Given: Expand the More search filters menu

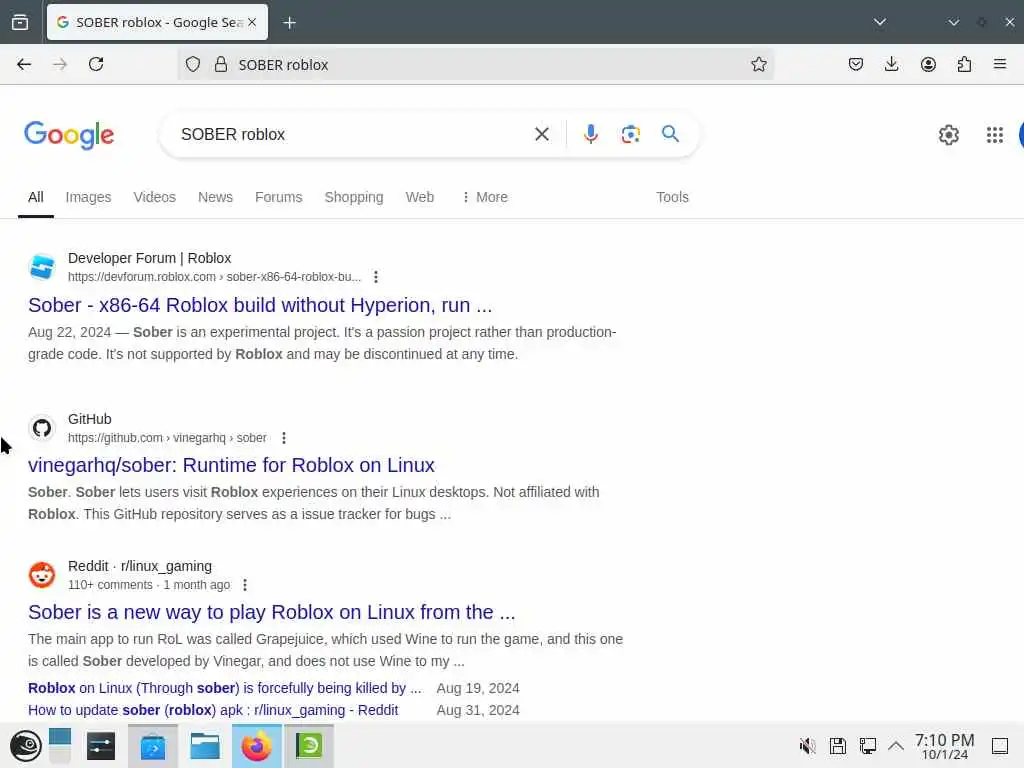Looking at the screenshot, I should pos(485,197).
